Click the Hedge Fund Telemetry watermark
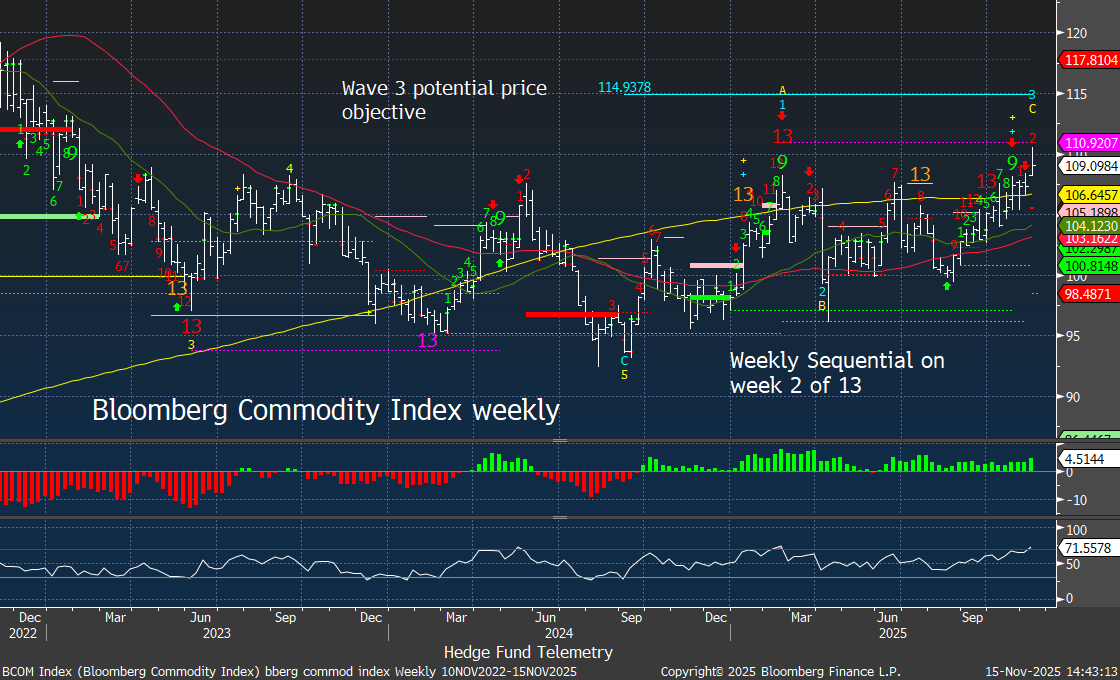Viewport: 1120px width, 680px height. click(x=528, y=652)
